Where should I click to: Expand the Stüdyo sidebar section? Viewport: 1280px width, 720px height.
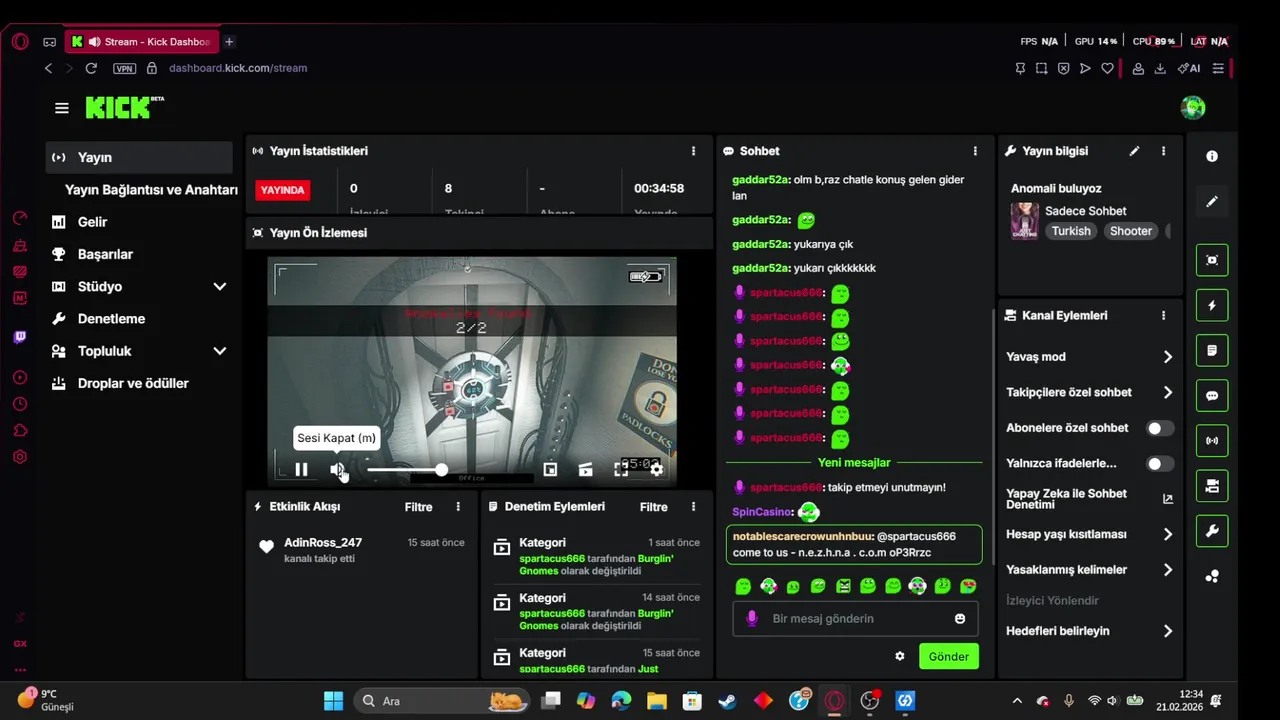coord(220,287)
